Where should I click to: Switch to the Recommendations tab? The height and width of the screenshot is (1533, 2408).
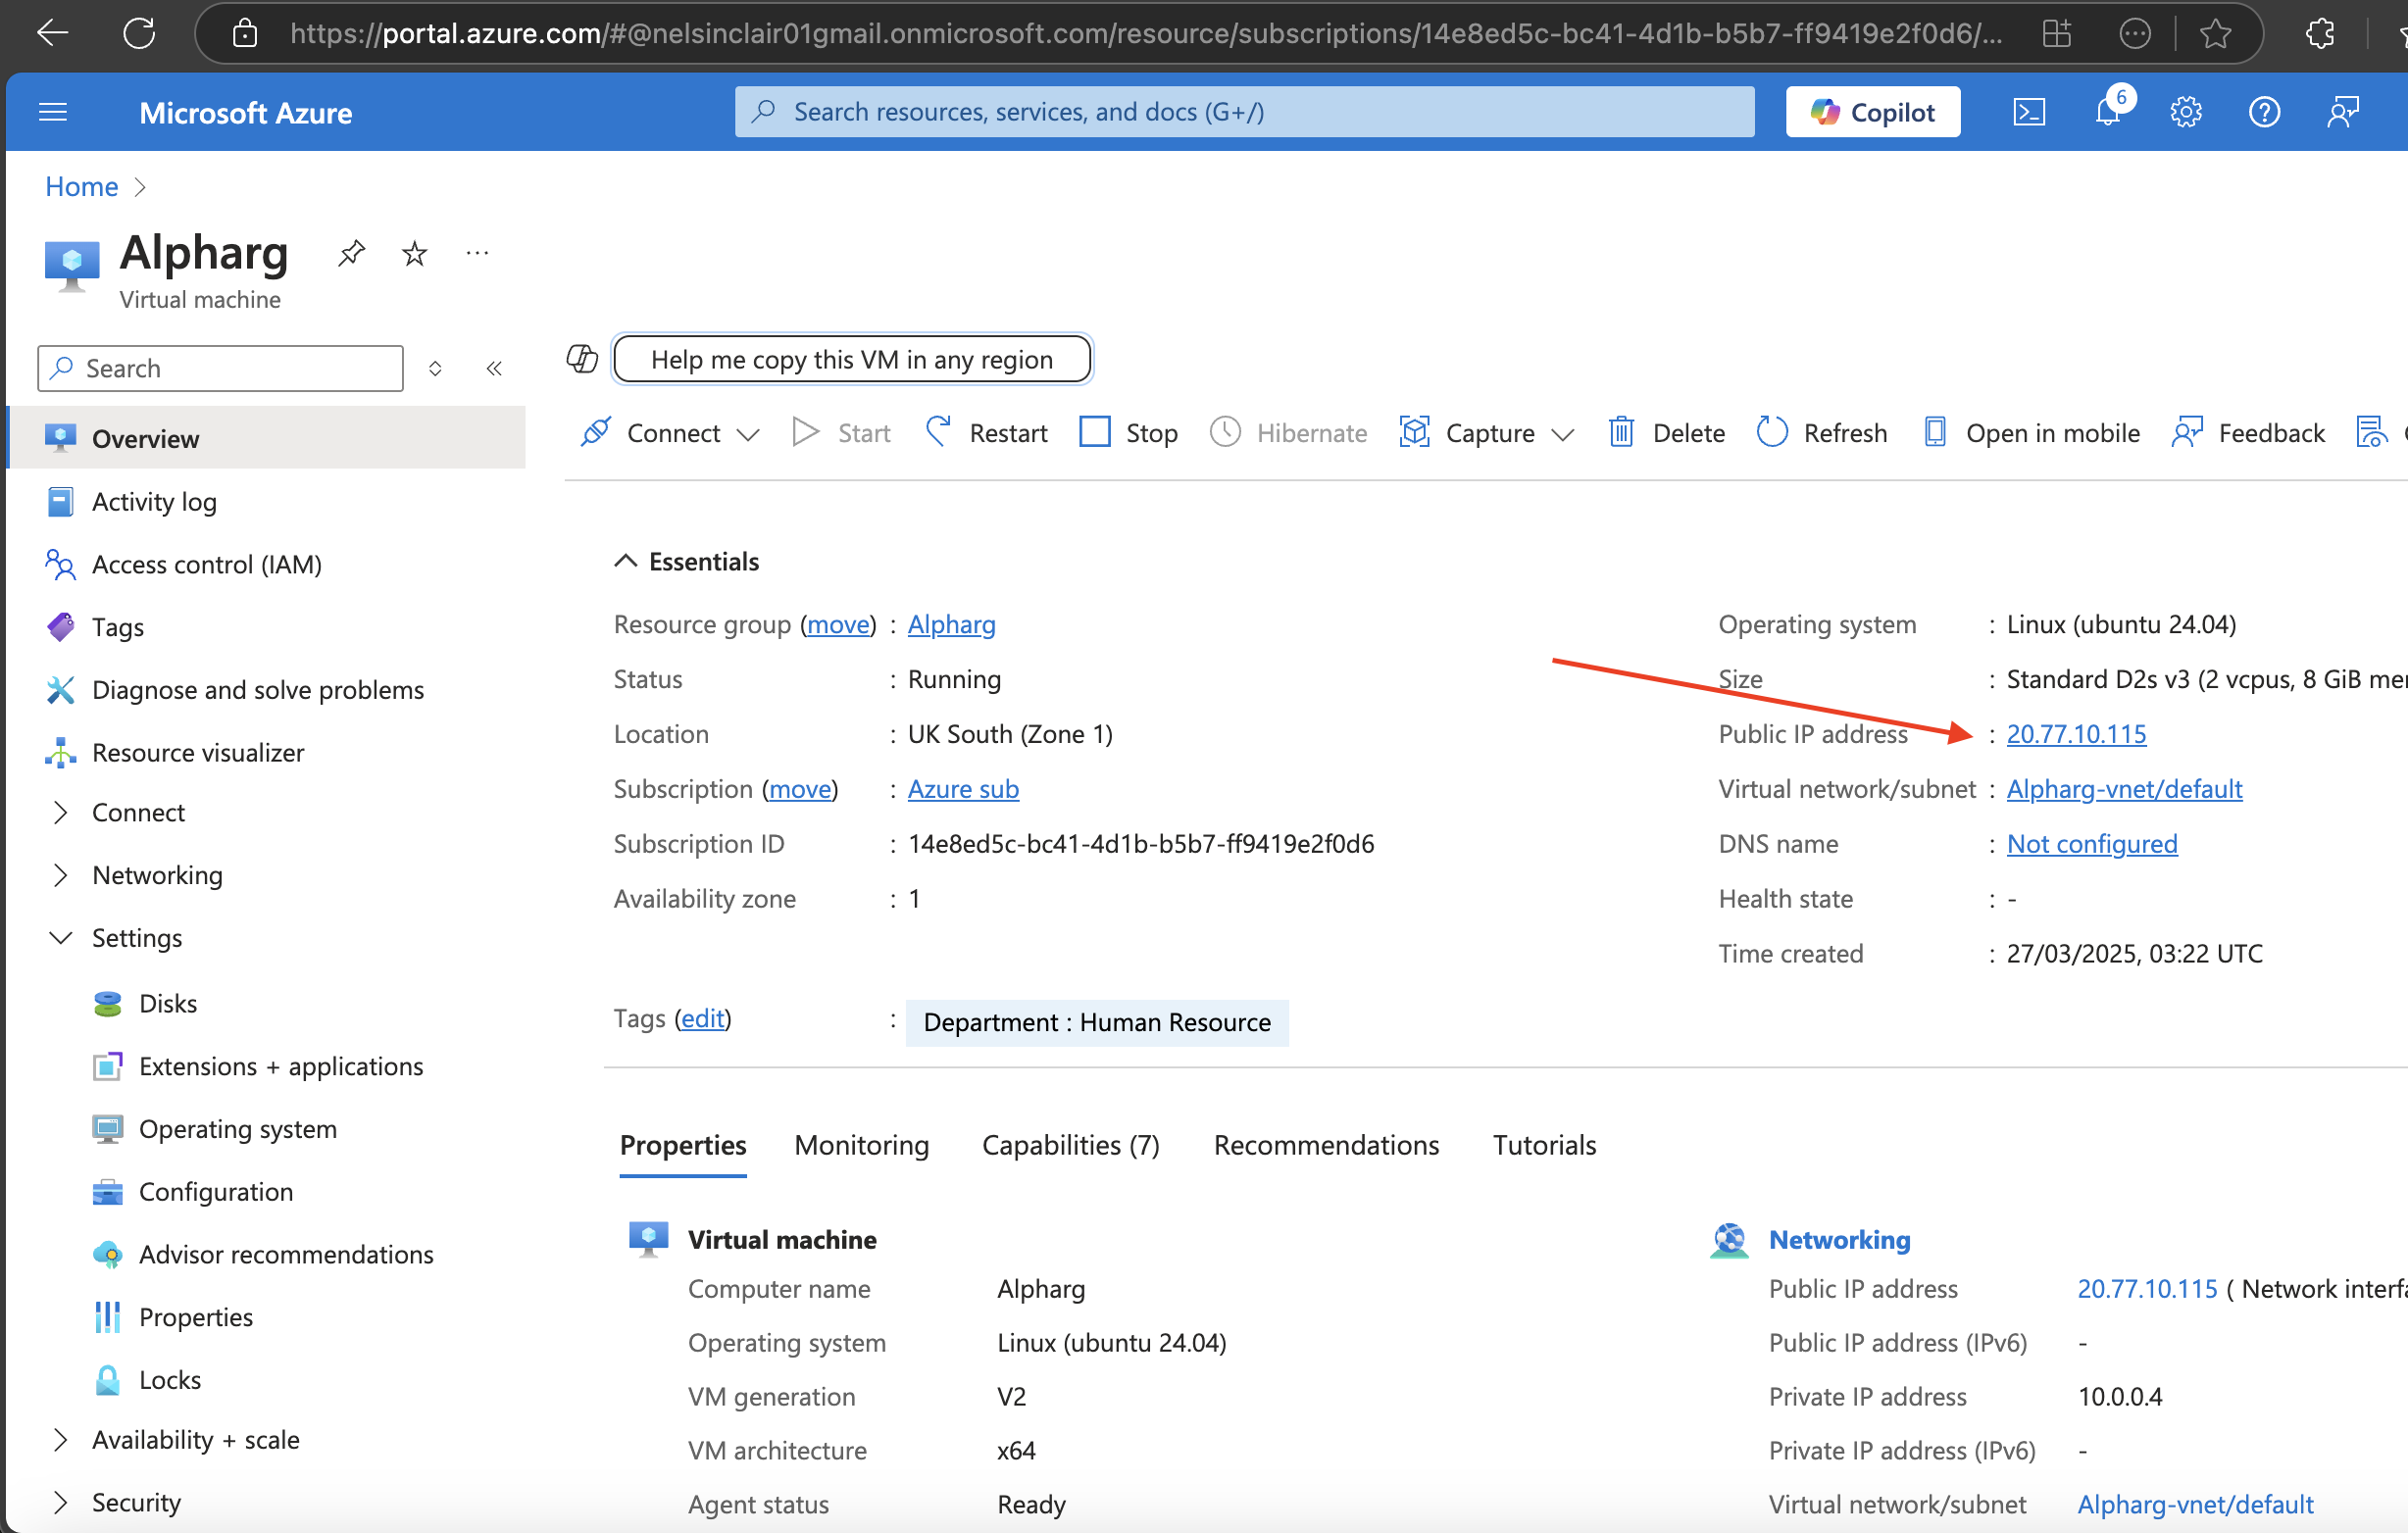click(1326, 1145)
